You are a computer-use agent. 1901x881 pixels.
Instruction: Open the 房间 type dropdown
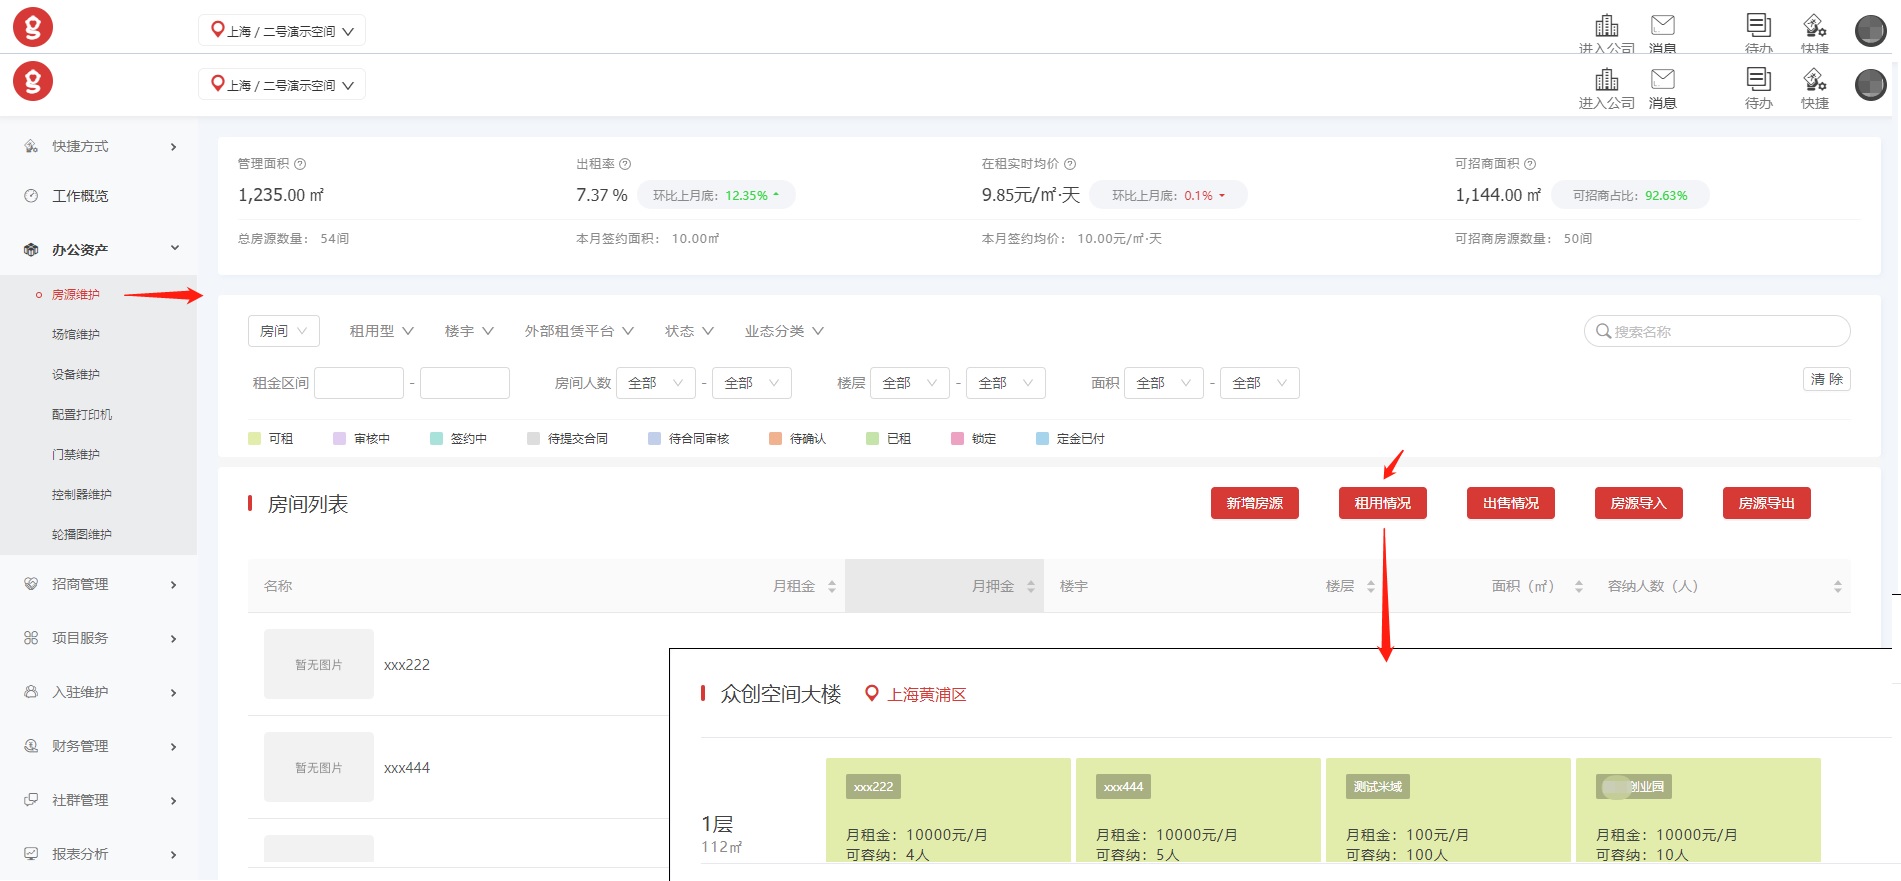click(x=283, y=331)
